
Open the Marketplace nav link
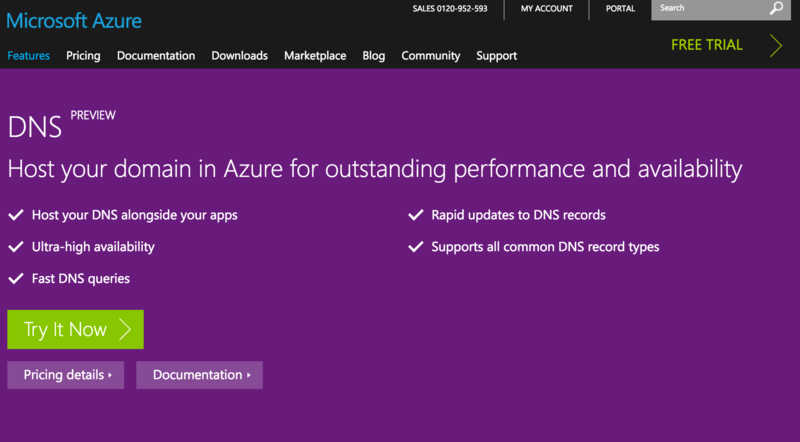coord(315,56)
